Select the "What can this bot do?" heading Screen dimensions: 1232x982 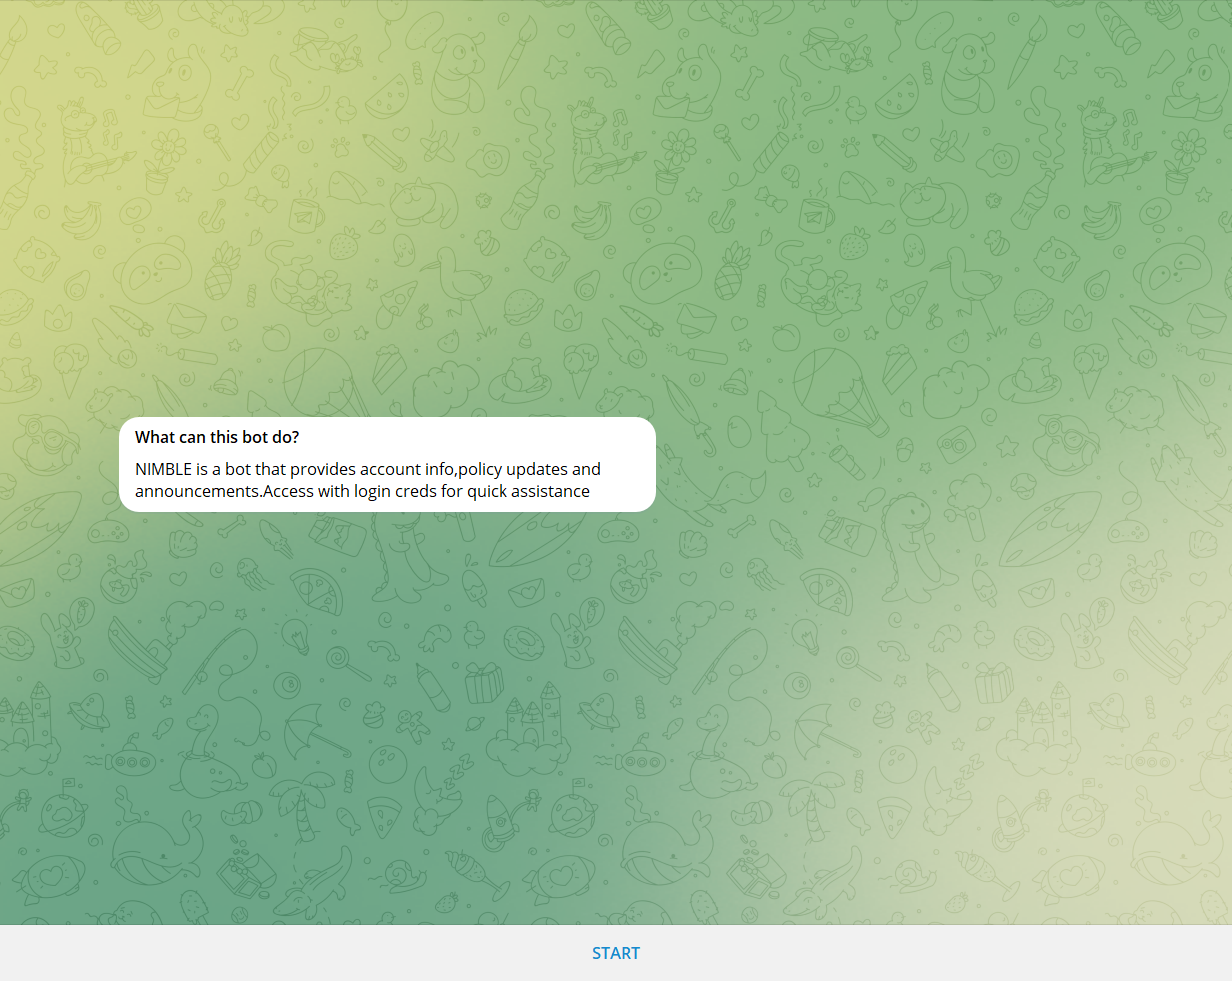[x=217, y=437]
